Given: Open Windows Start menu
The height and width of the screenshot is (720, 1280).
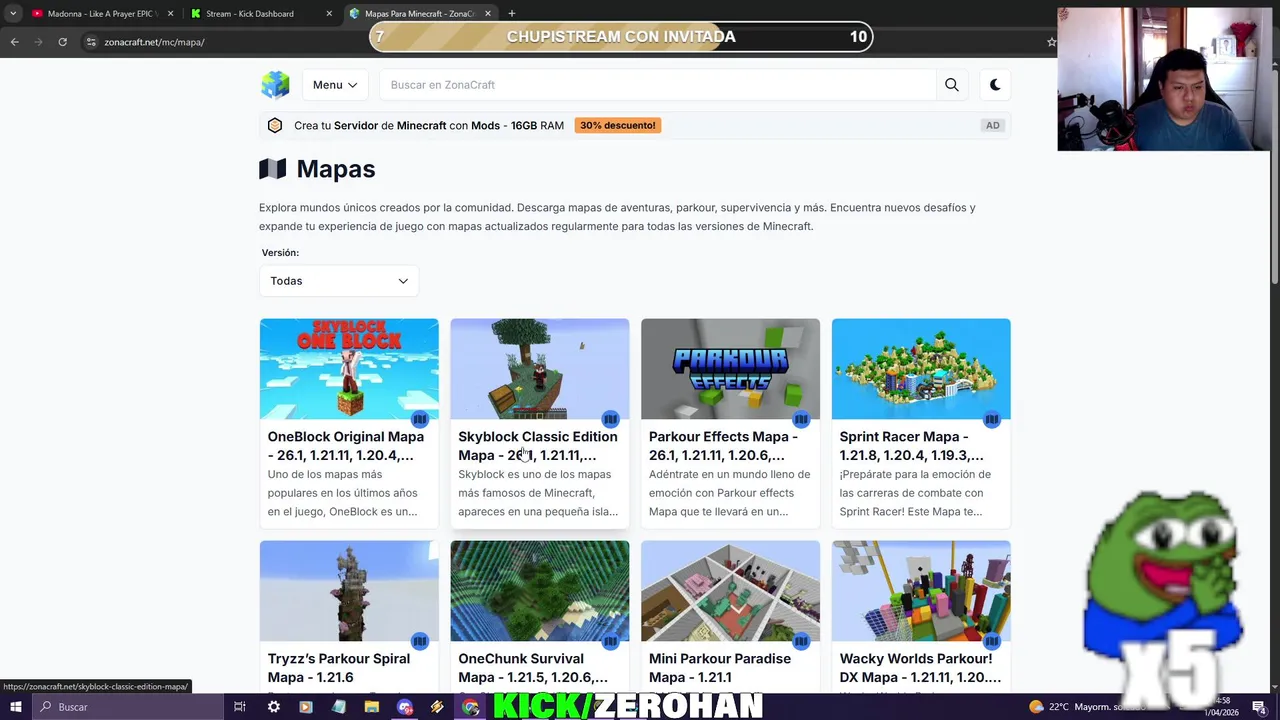Looking at the screenshot, I should pos(16,707).
